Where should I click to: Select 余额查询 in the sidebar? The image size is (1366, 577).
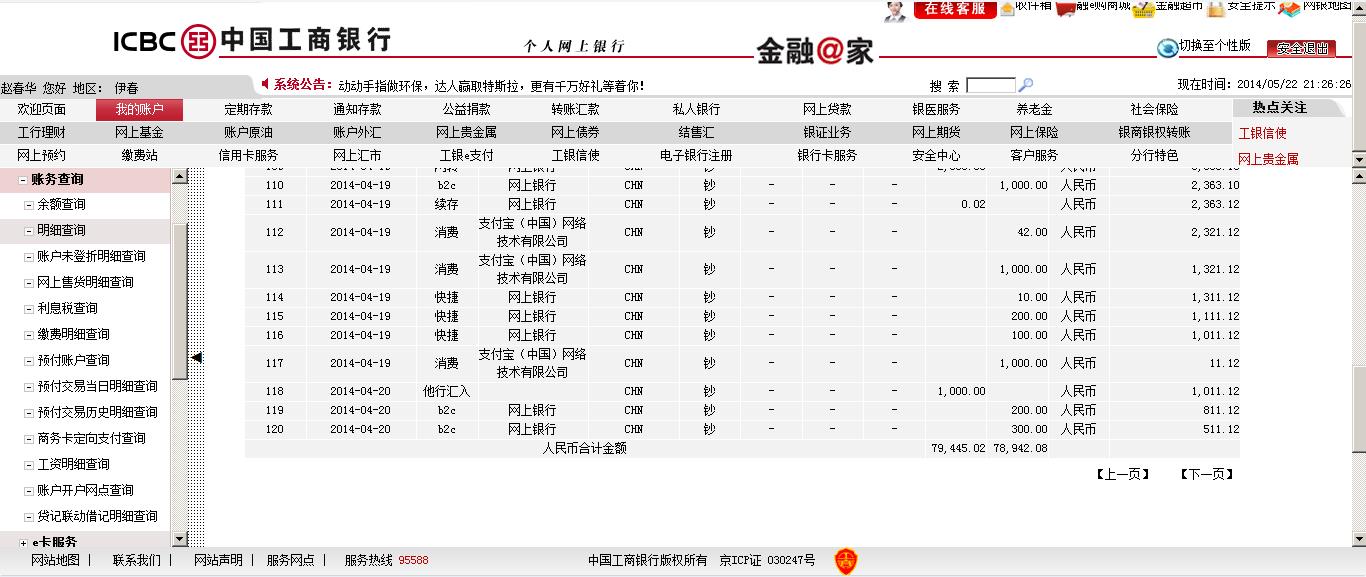click(x=61, y=205)
